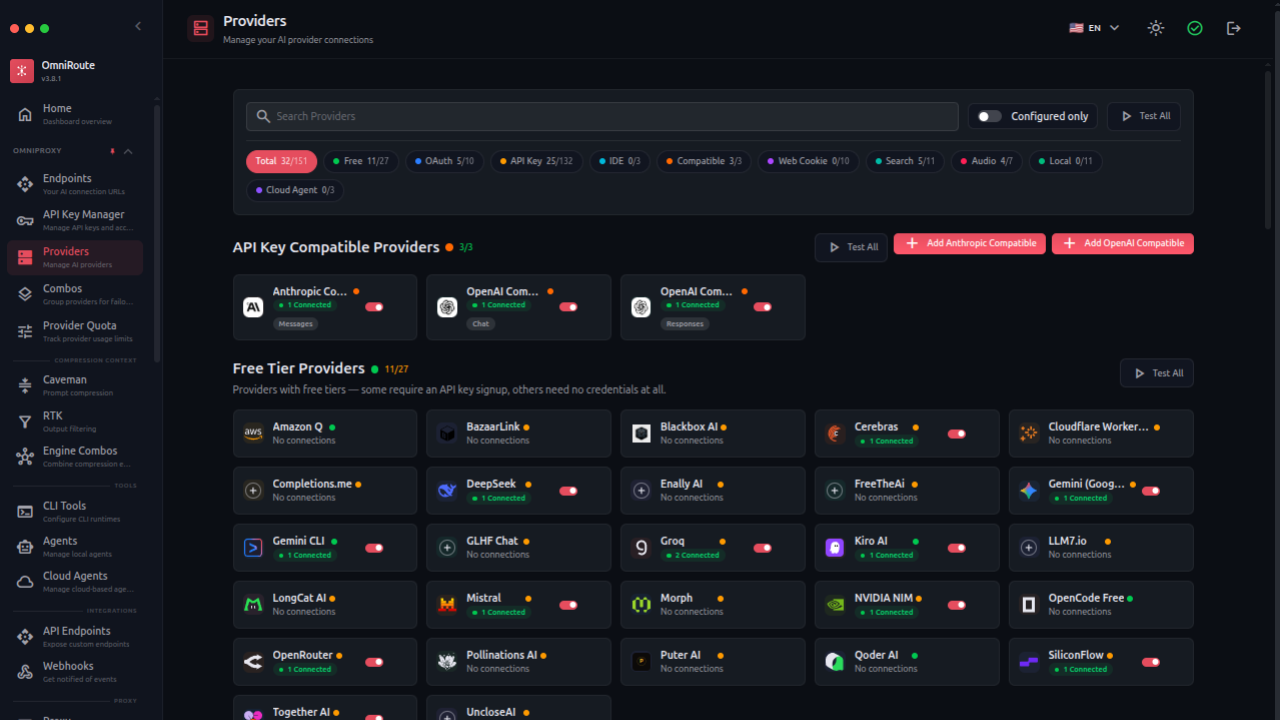The width and height of the screenshot is (1280, 720).
Task: Click Test All next to Configured only
Action: [x=1144, y=116]
